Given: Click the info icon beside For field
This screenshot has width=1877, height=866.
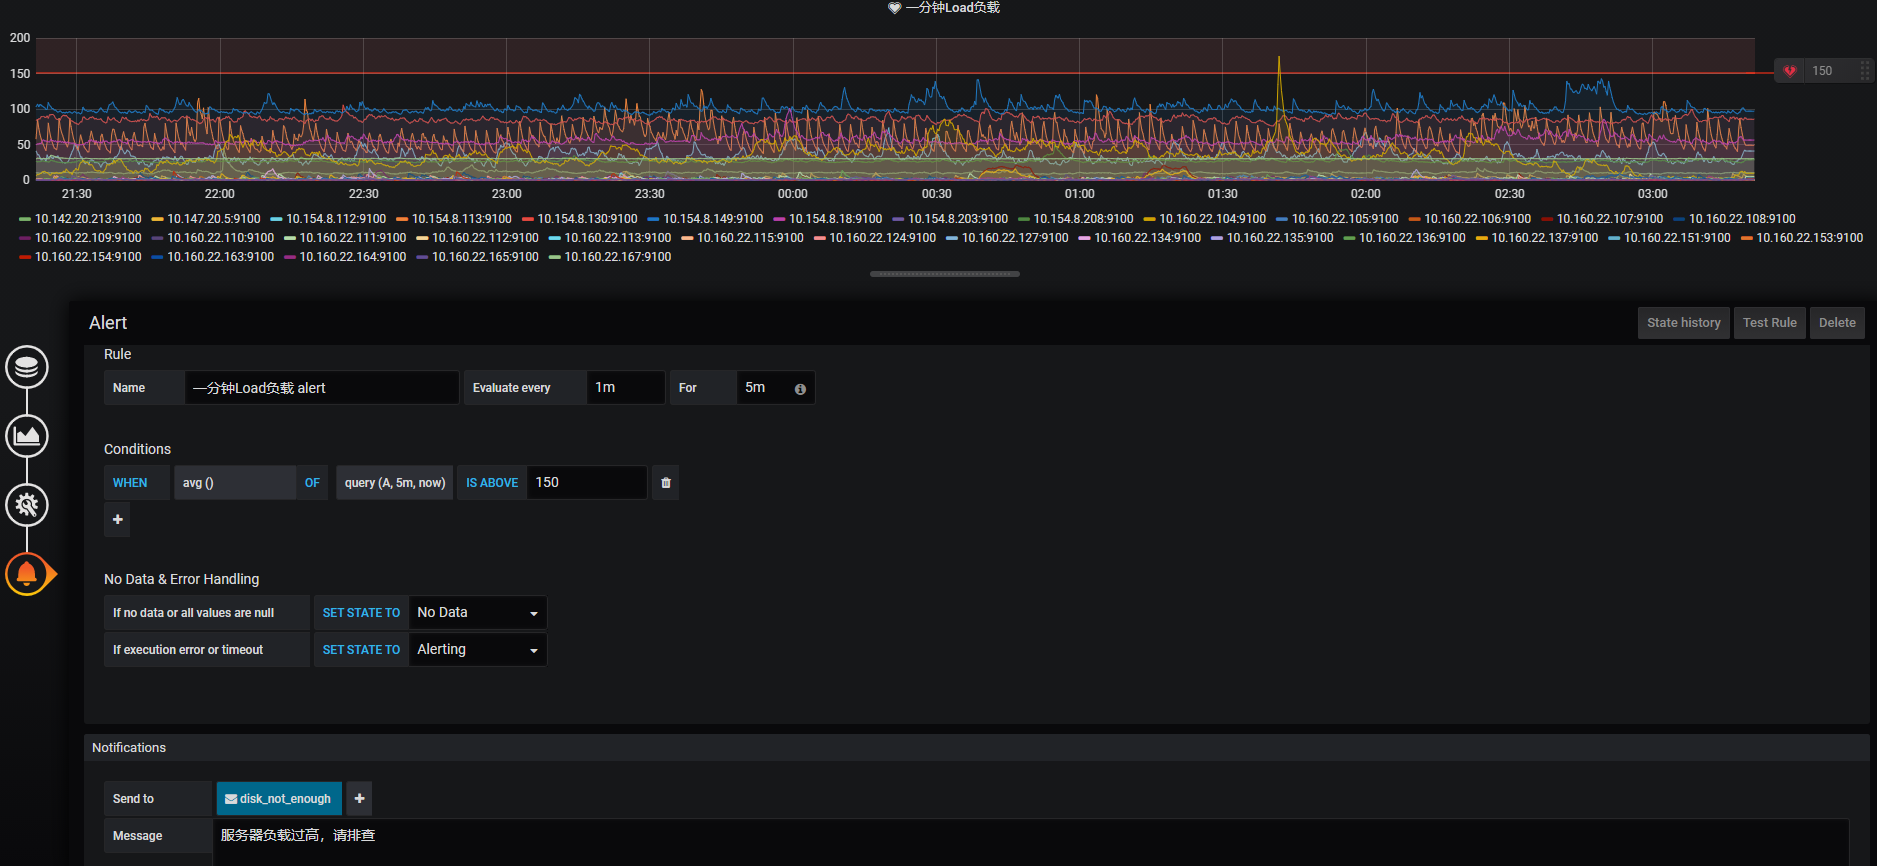Looking at the screenshot, I should tap(800, 389).
